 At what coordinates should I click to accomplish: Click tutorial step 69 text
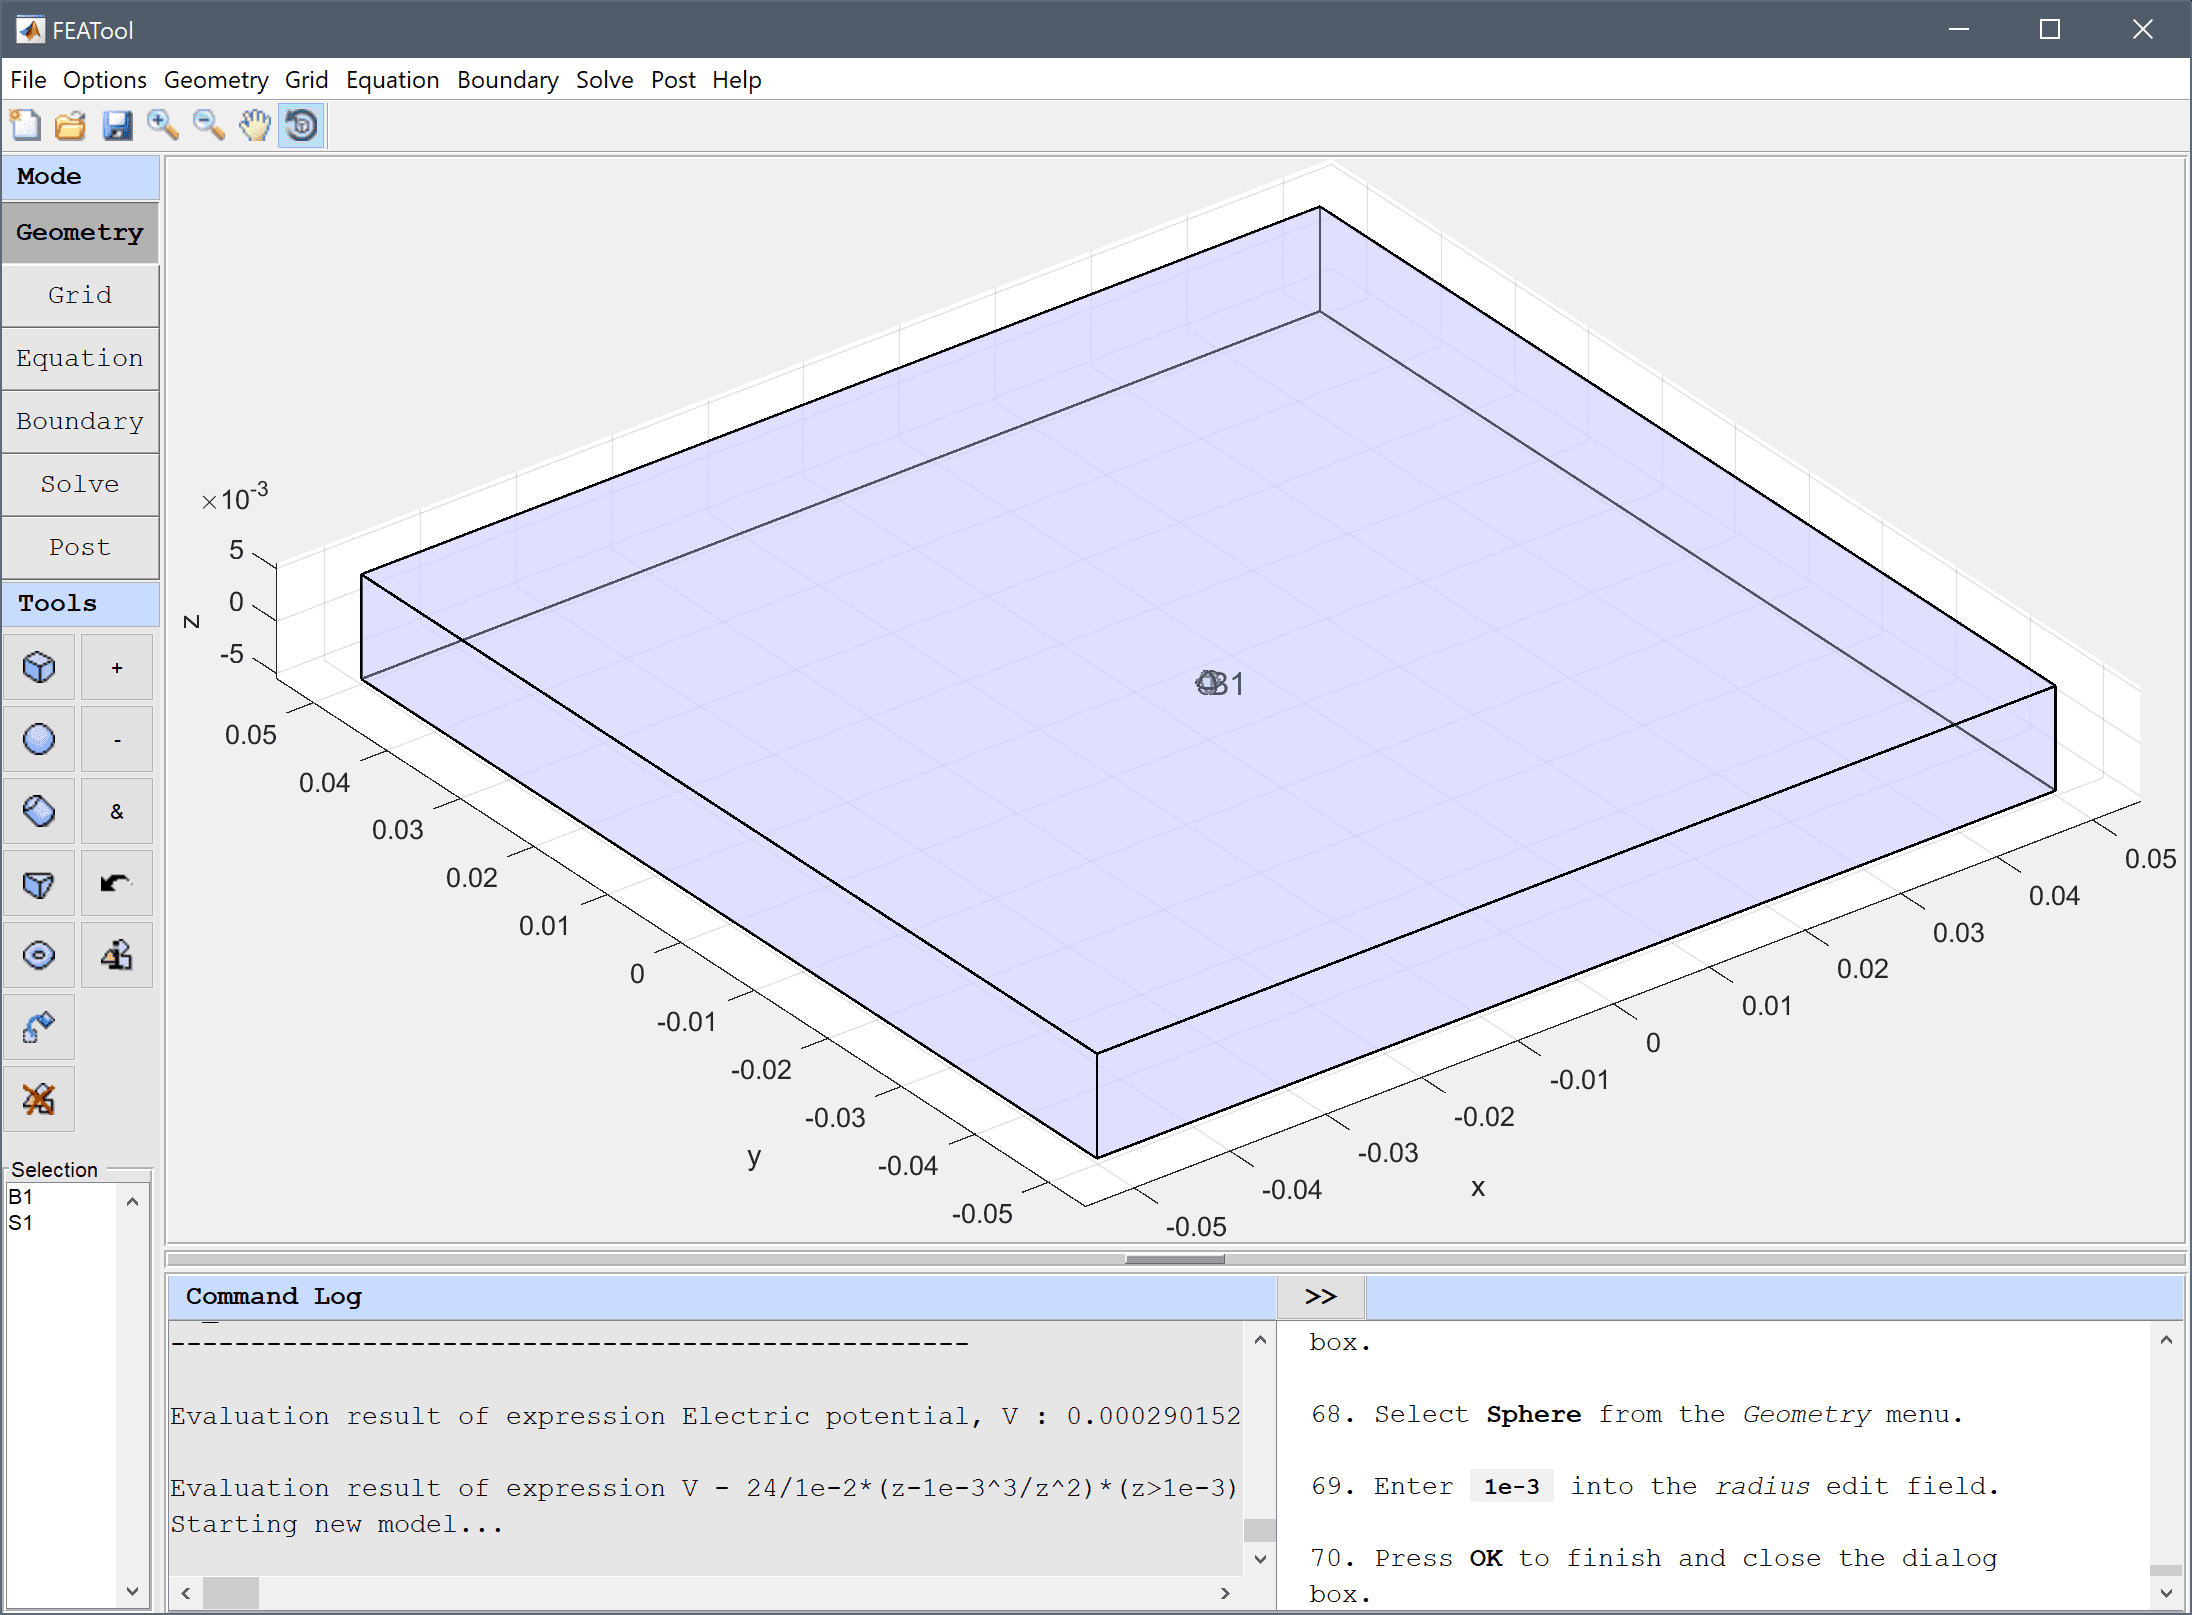point(1655,1486)
